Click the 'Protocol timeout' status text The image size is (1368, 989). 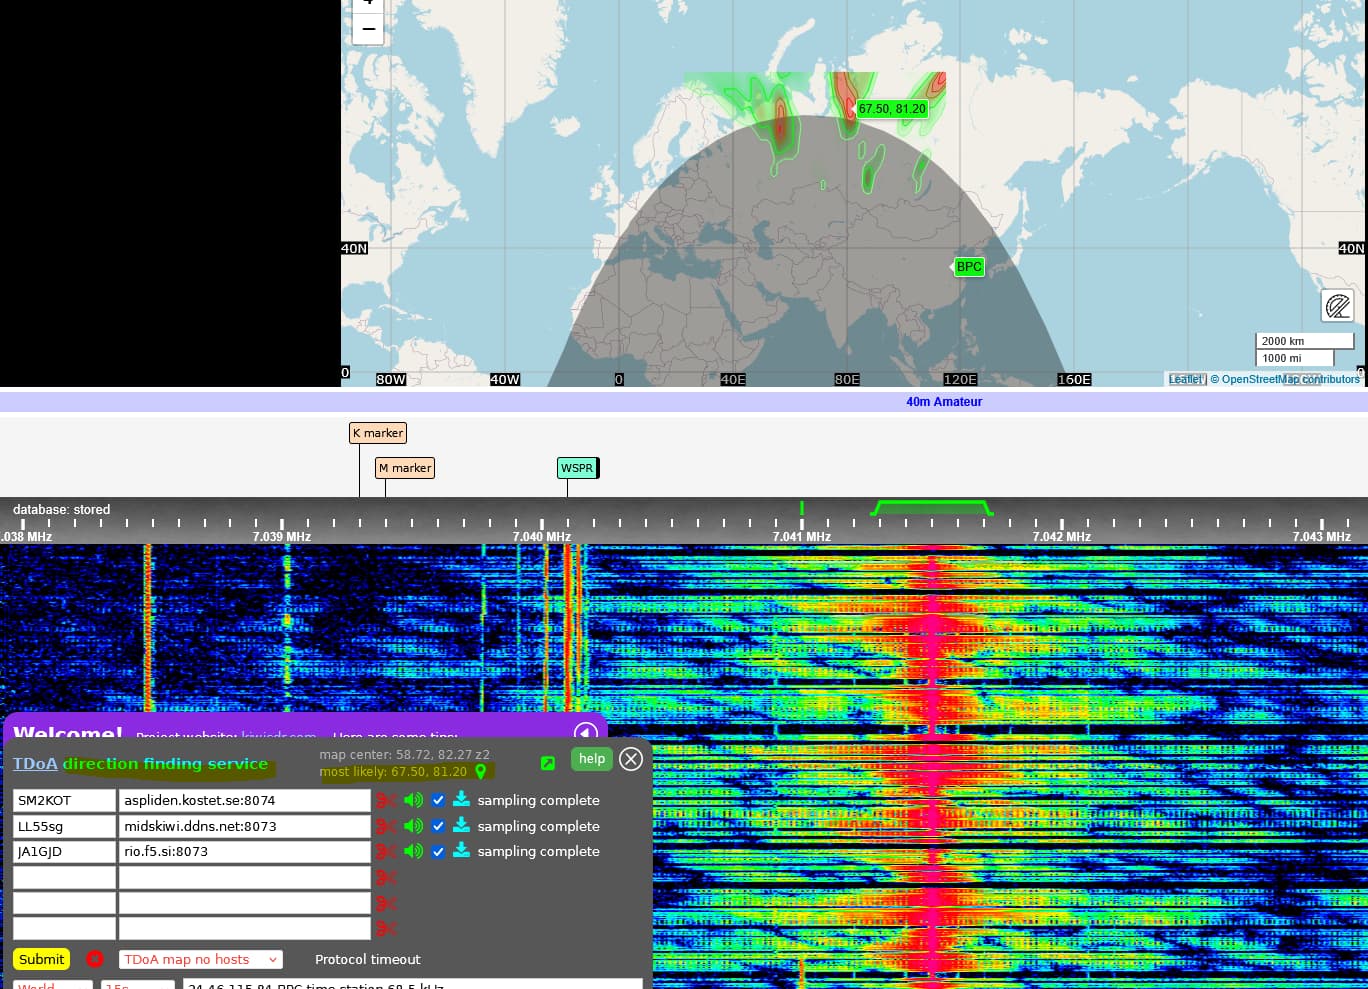368,959
